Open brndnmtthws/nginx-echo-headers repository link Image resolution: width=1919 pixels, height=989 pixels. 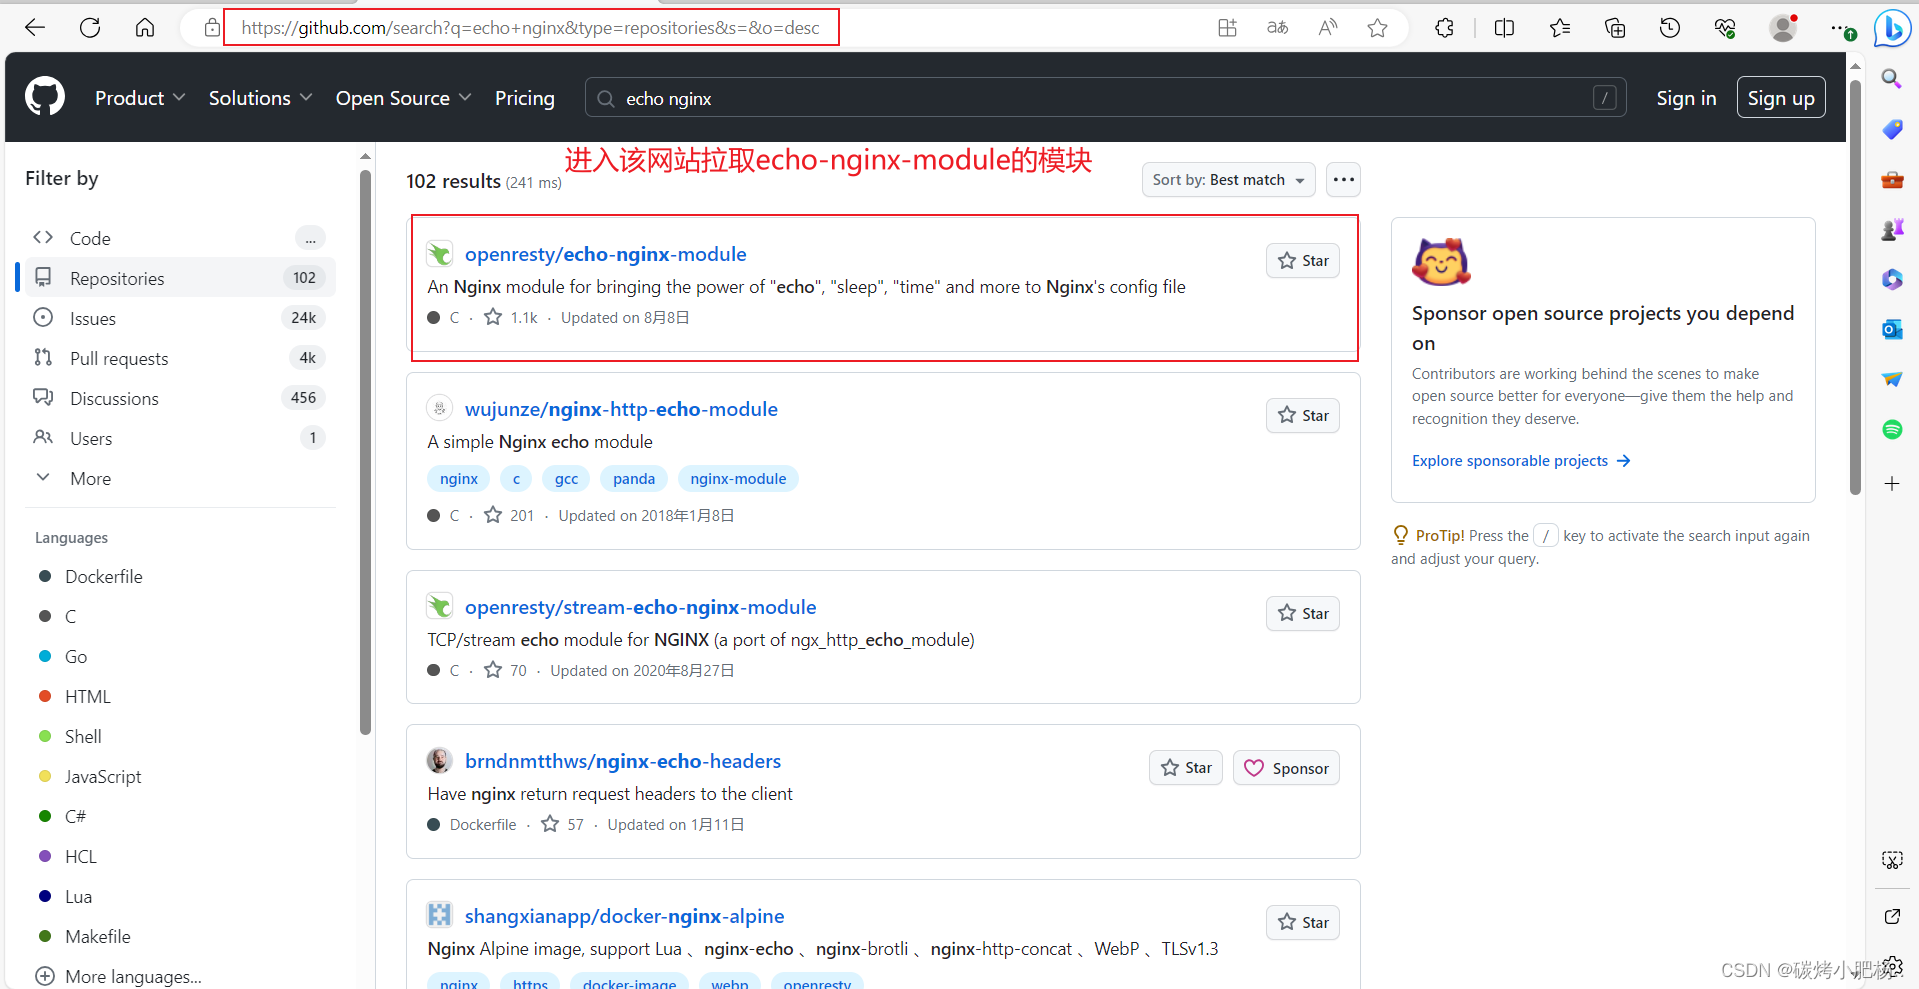pyautogui.click(x=623, y=761)
